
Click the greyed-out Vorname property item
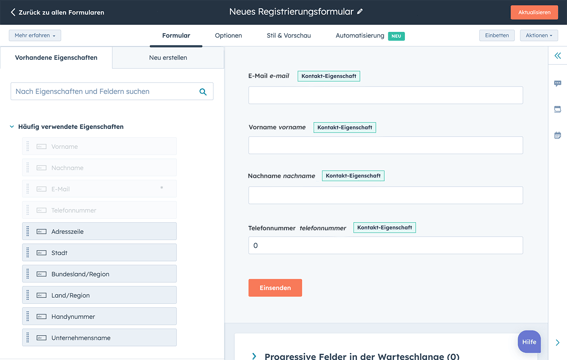point(99,146)
